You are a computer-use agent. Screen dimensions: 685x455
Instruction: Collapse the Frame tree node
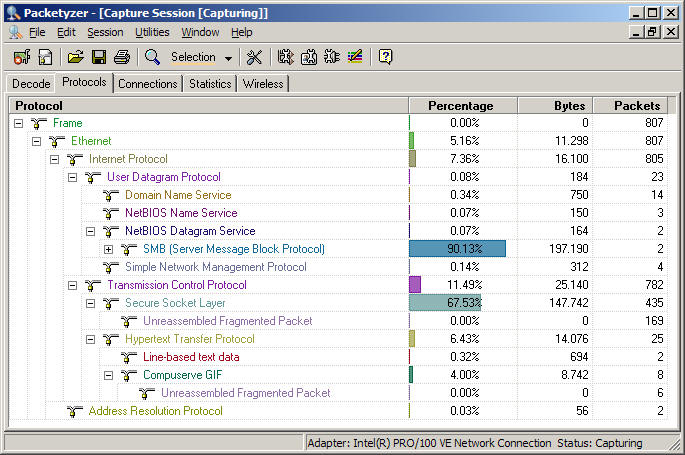click(18, 124)
